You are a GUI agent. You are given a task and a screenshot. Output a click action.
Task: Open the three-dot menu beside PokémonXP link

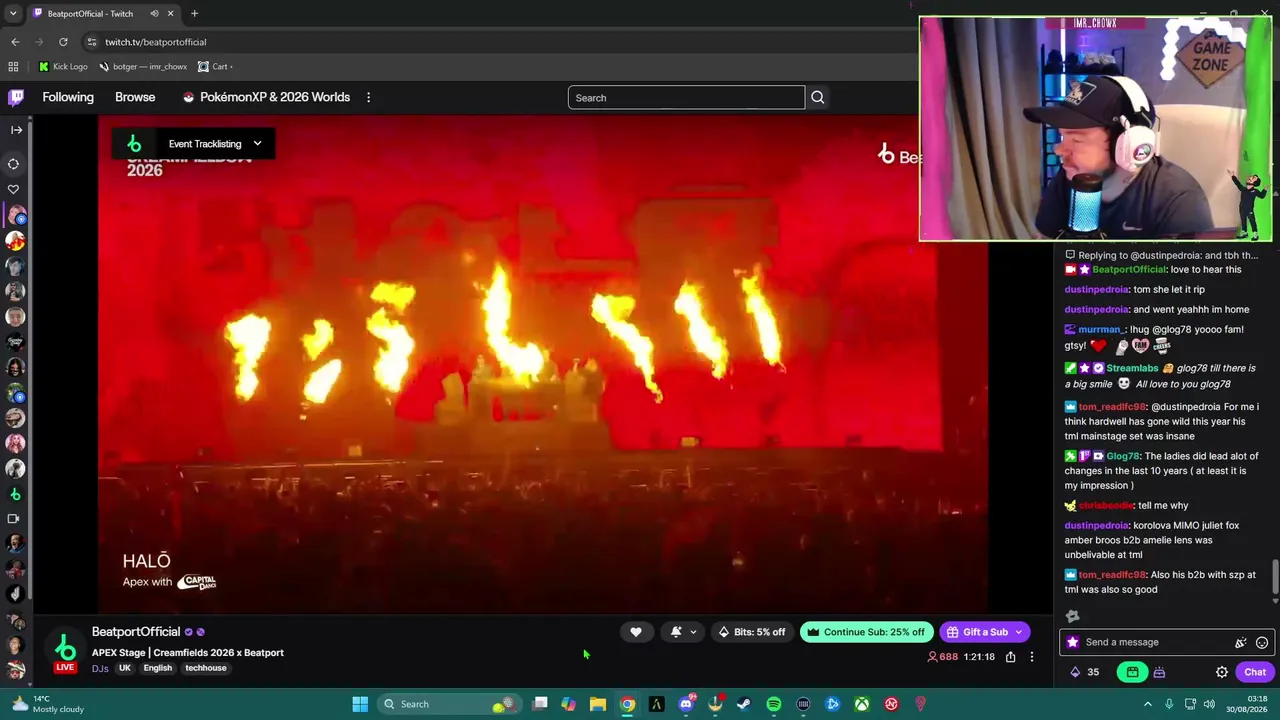point(368,98)
